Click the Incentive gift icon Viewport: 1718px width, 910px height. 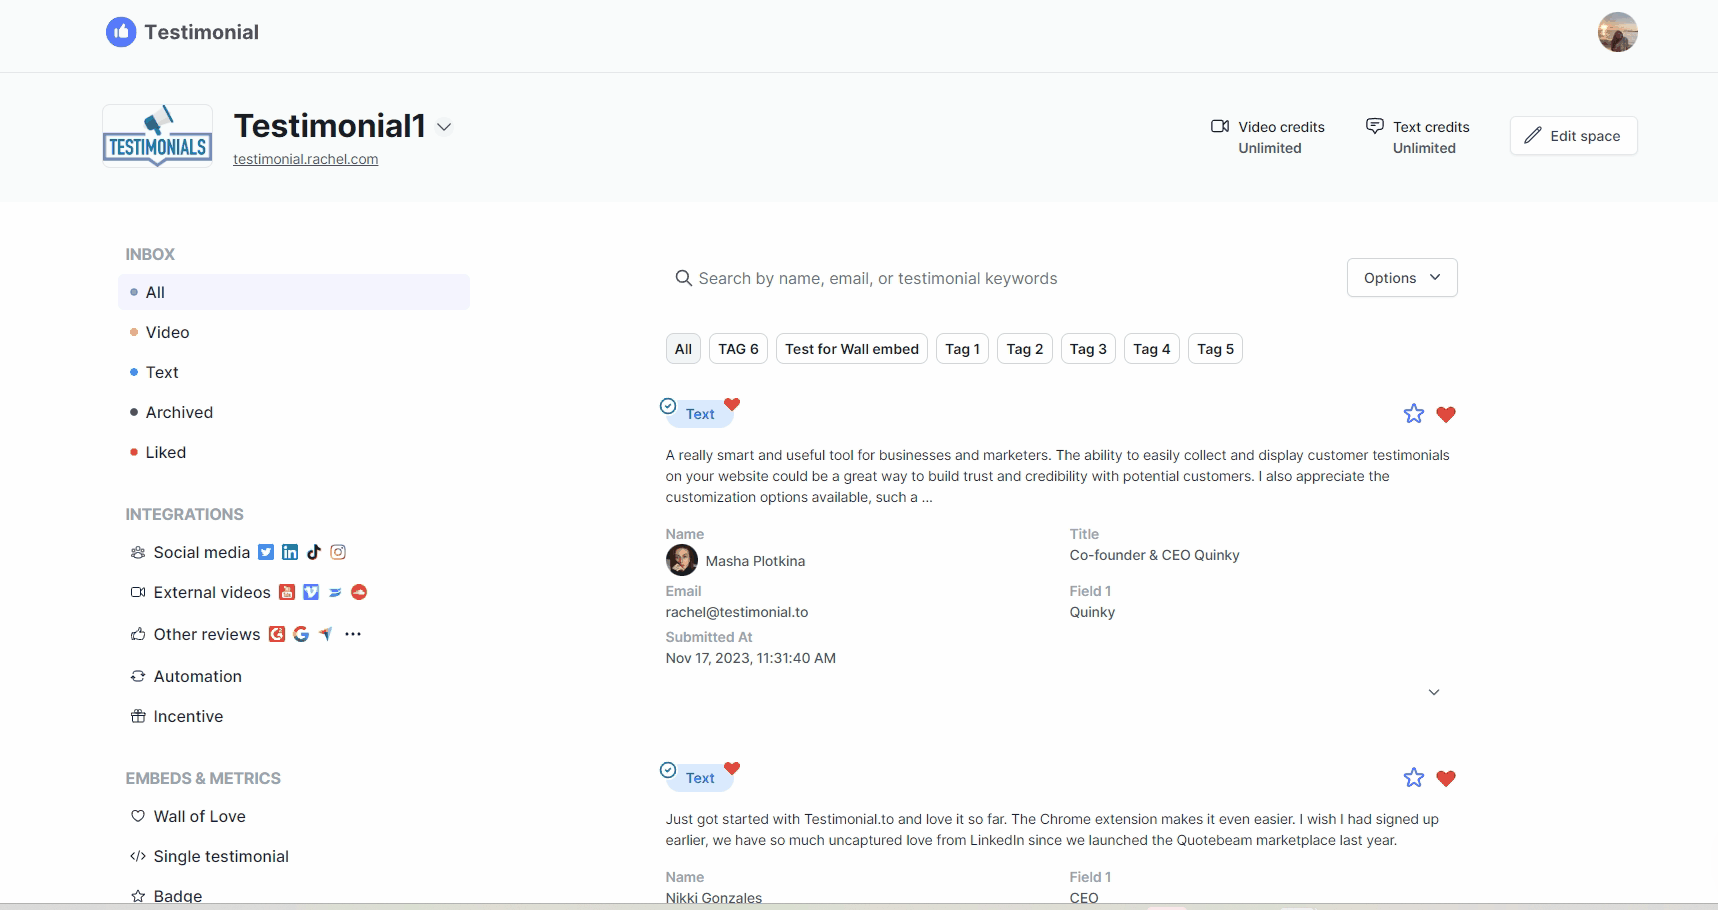pos(138,716)
